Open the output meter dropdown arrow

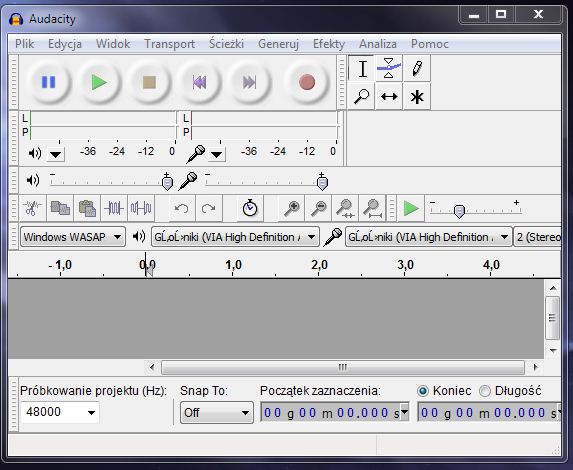[x=56, y=154]
